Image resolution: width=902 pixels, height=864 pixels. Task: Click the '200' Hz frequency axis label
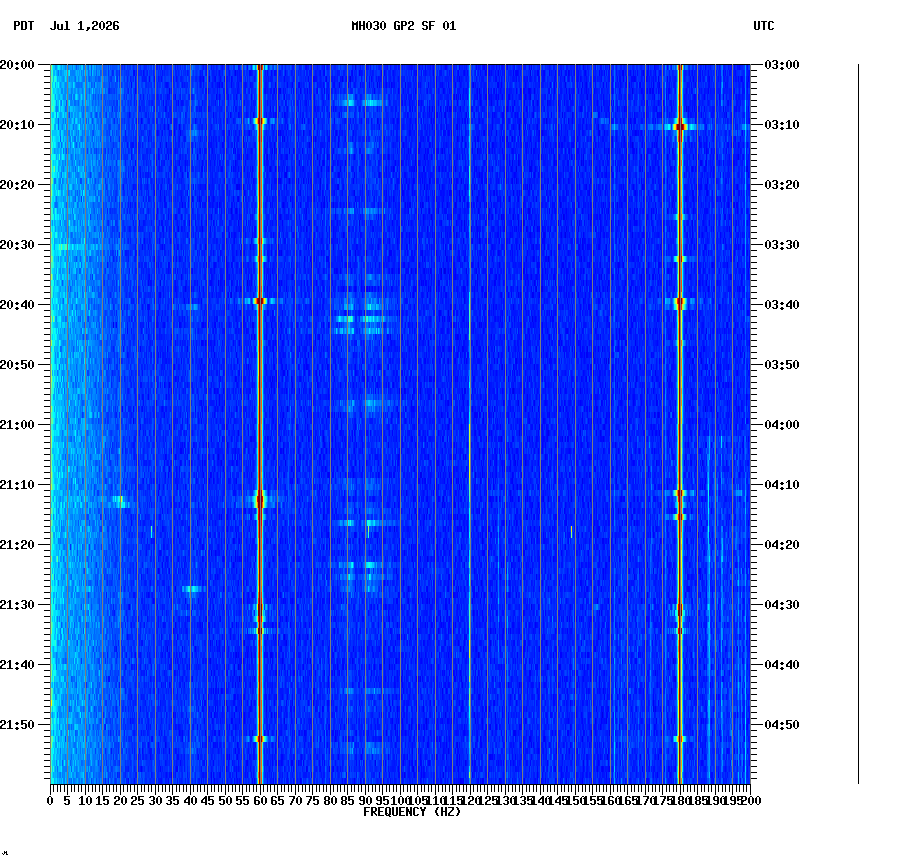point(751,801)
